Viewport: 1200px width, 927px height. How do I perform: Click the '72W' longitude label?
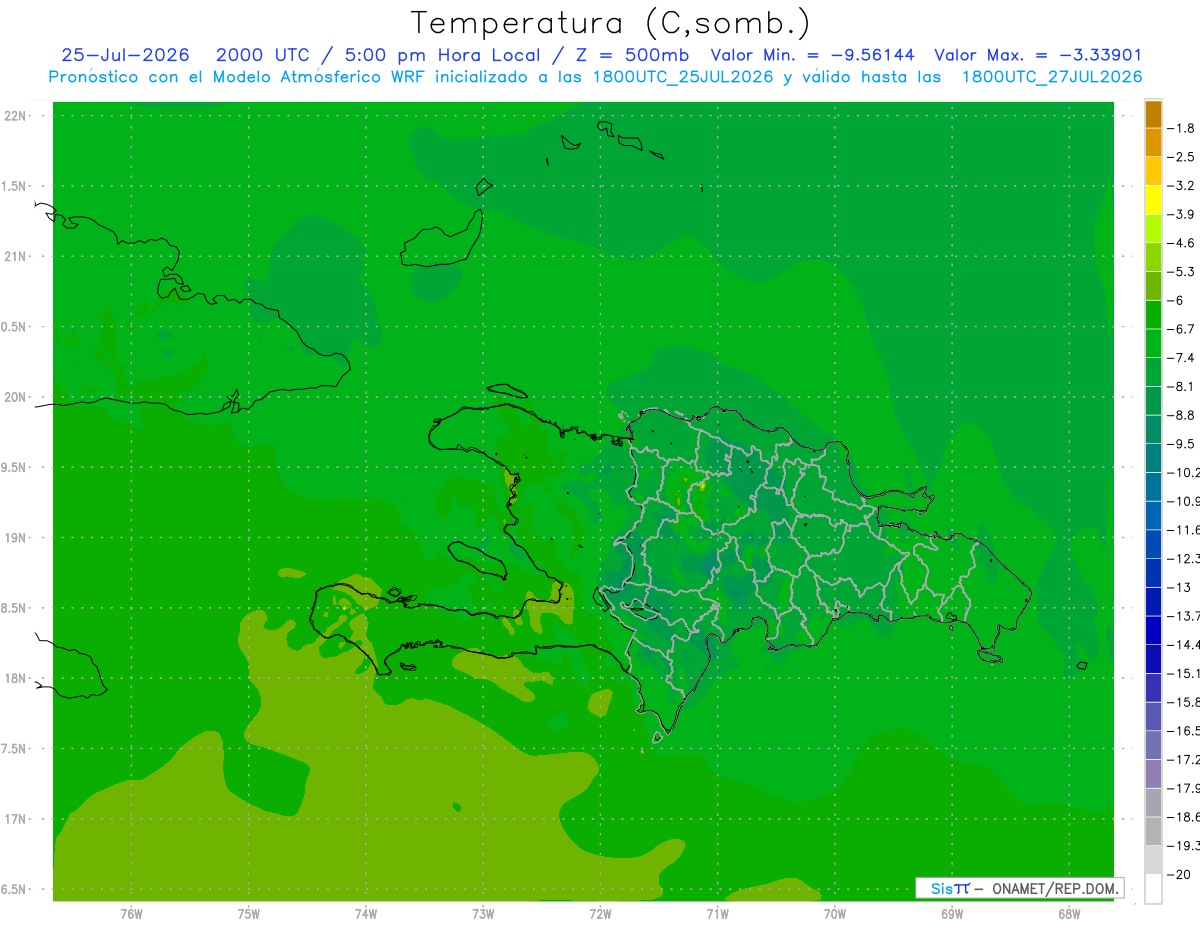600,914
